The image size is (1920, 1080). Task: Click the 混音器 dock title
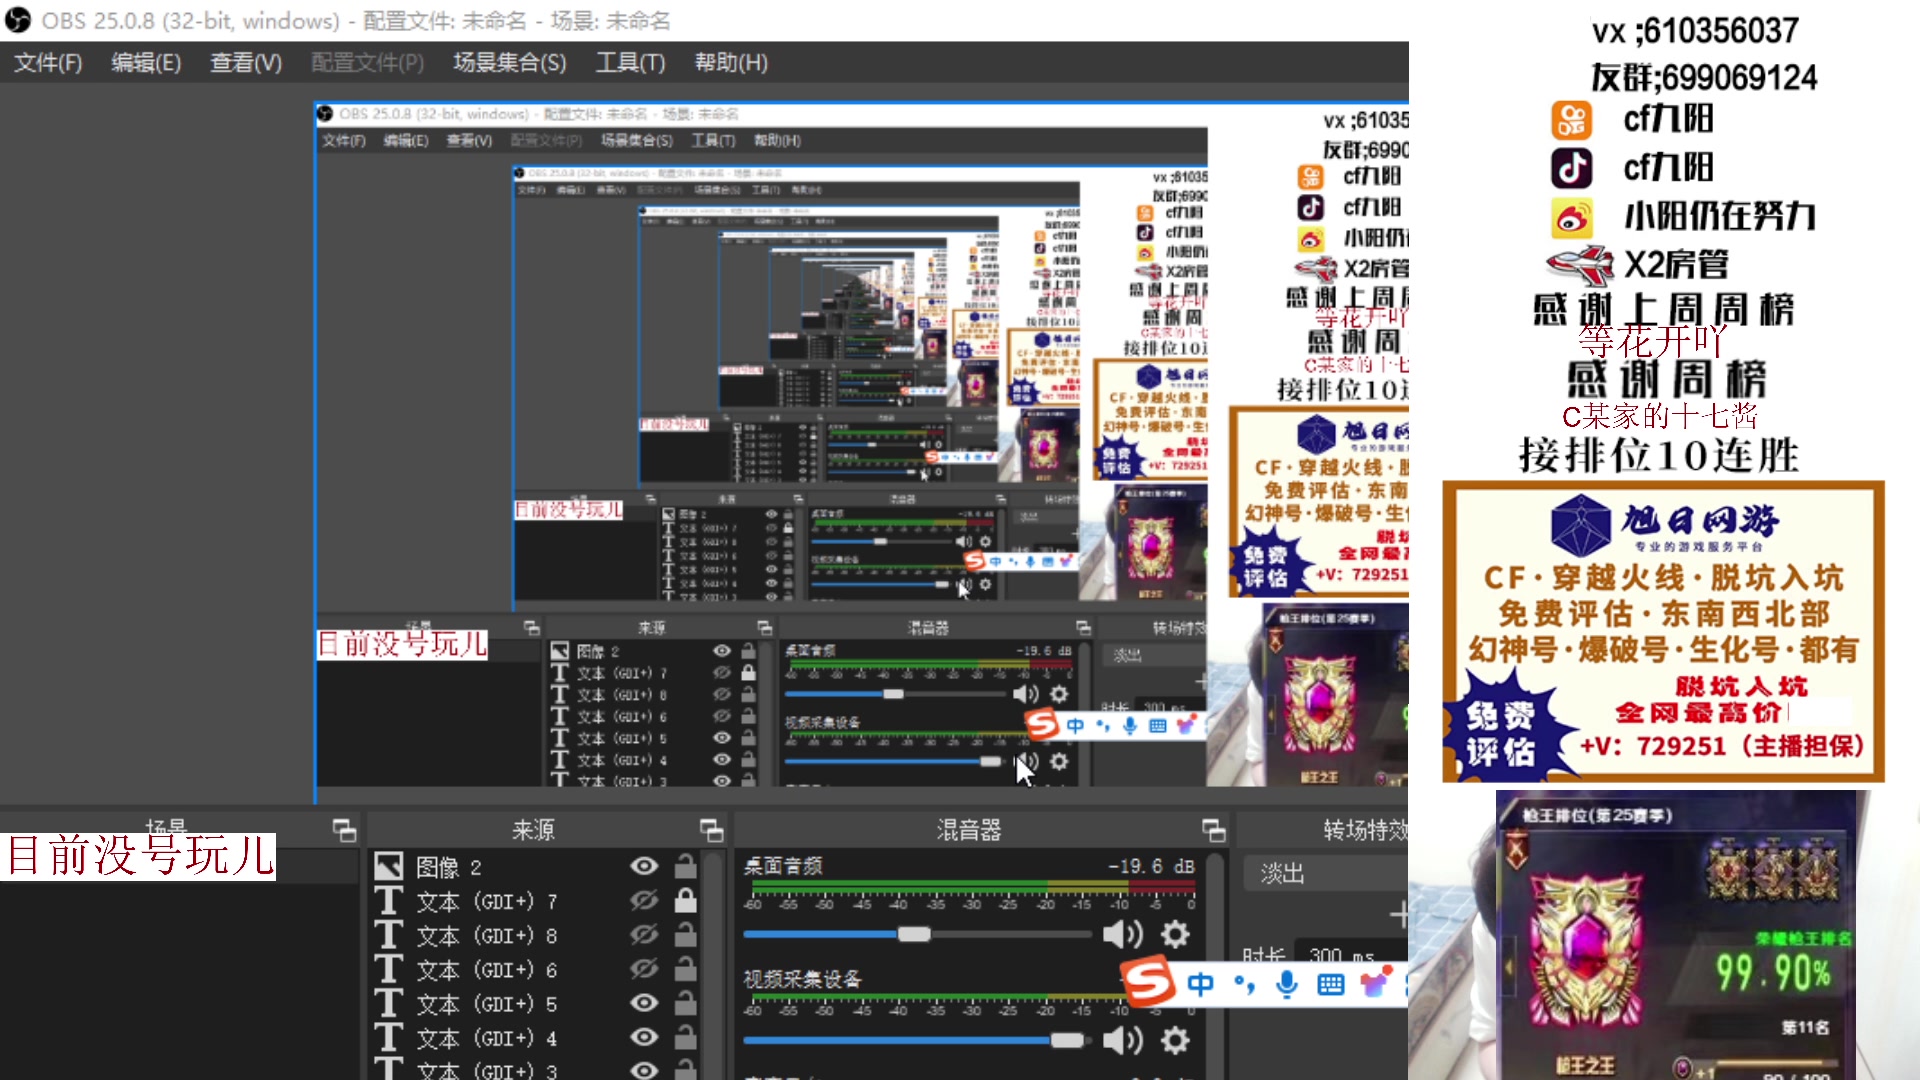[x=968, y=830]
